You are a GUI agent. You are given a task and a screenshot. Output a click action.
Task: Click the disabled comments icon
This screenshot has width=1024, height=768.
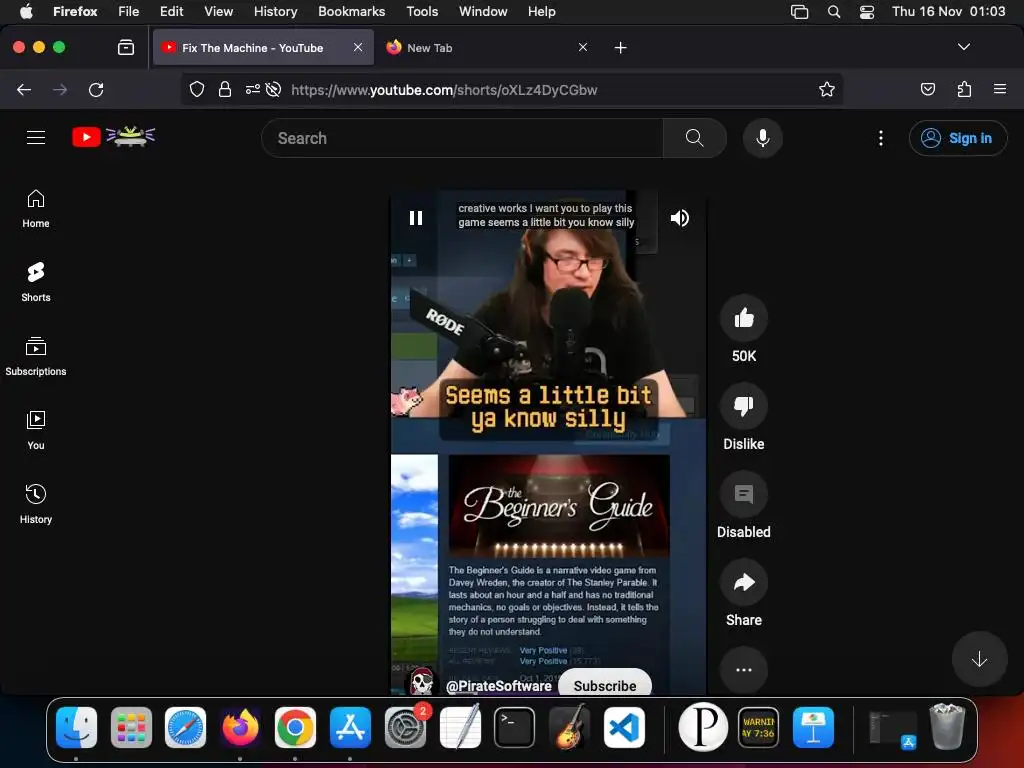[744, 494]
